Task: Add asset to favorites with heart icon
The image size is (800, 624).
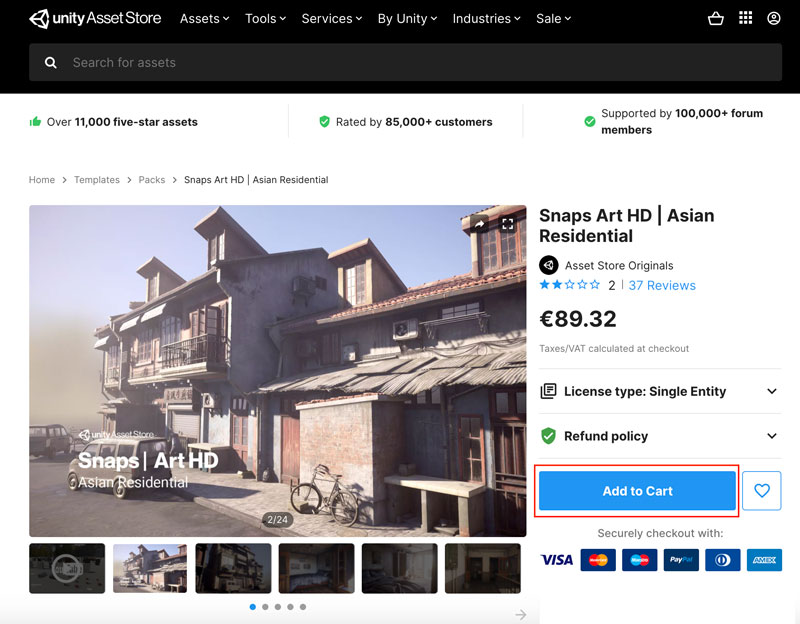Action: coord(762,490)
